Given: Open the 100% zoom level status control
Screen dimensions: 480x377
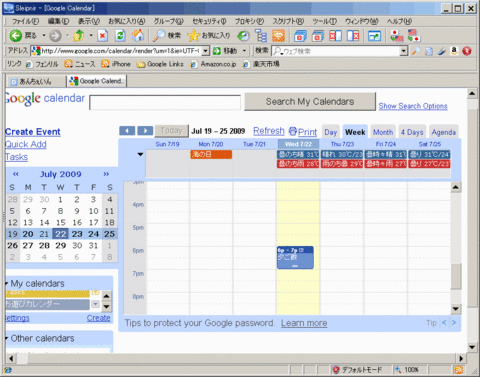Looking at the screenshot, I should tap(407, 370).
